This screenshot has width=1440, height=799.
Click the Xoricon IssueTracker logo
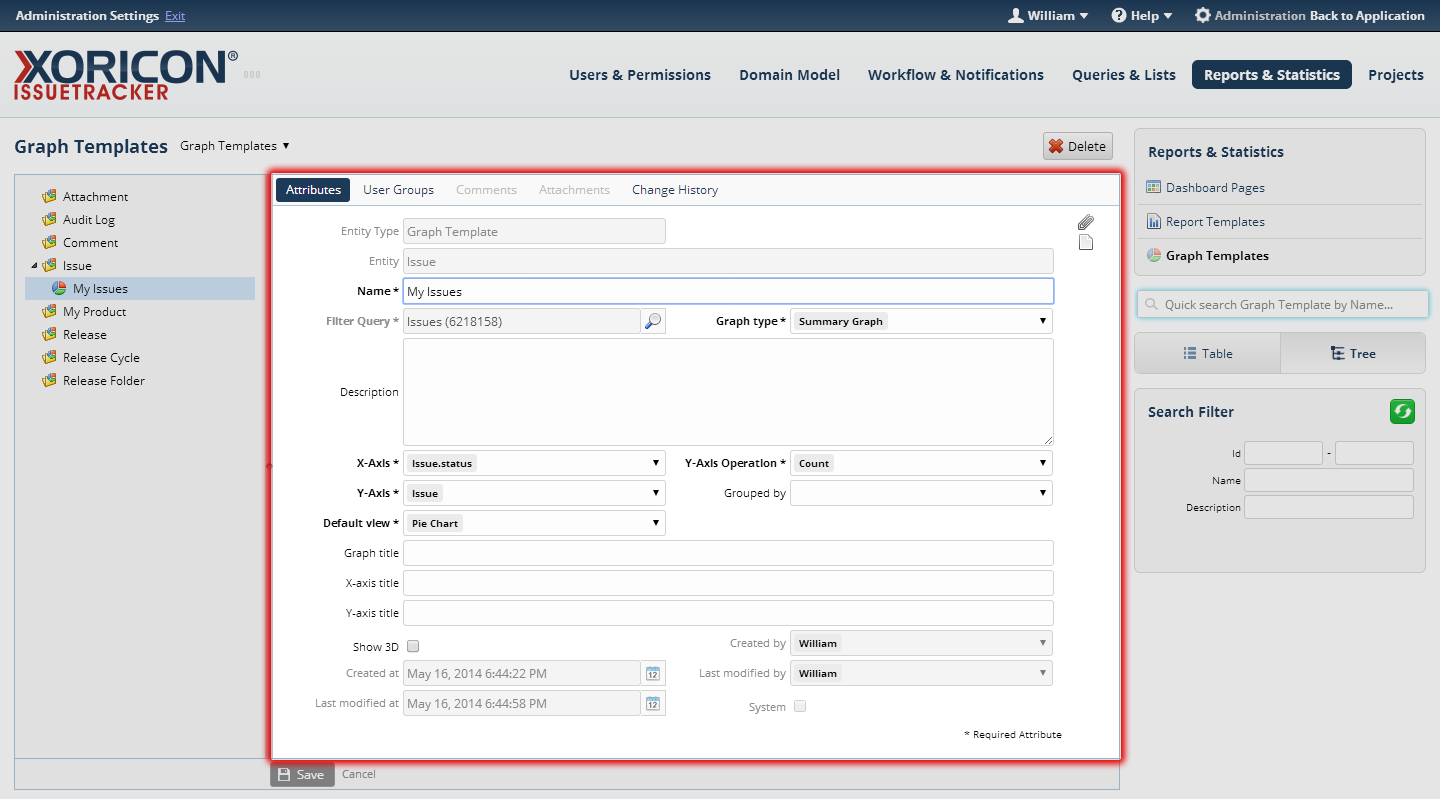pos(126,75)
